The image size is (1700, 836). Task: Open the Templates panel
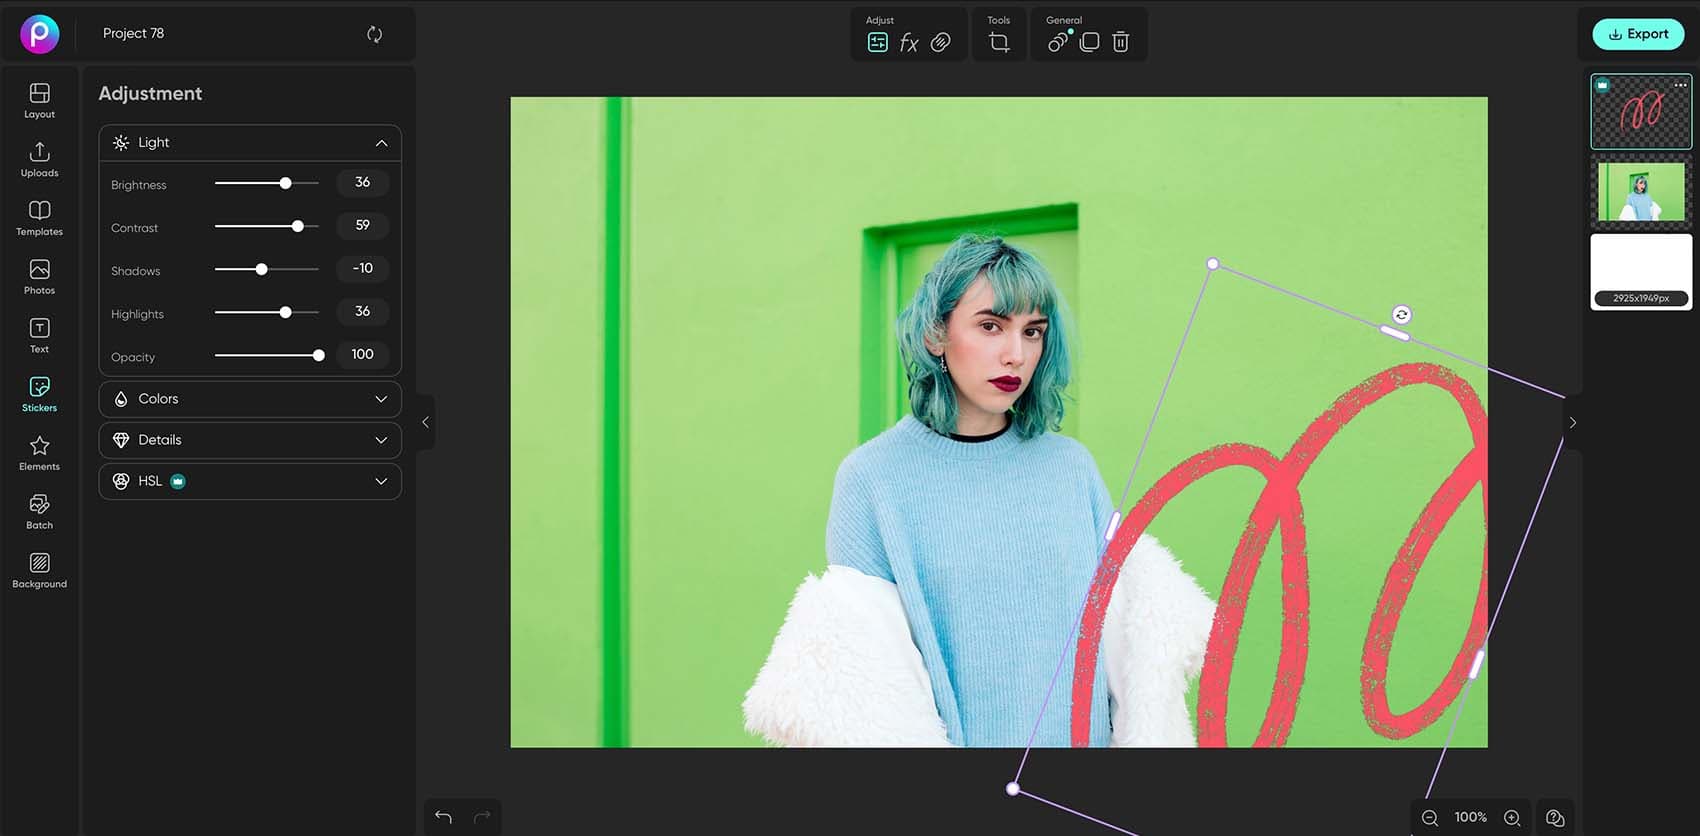pyautogui.click(x=39, y=218)
